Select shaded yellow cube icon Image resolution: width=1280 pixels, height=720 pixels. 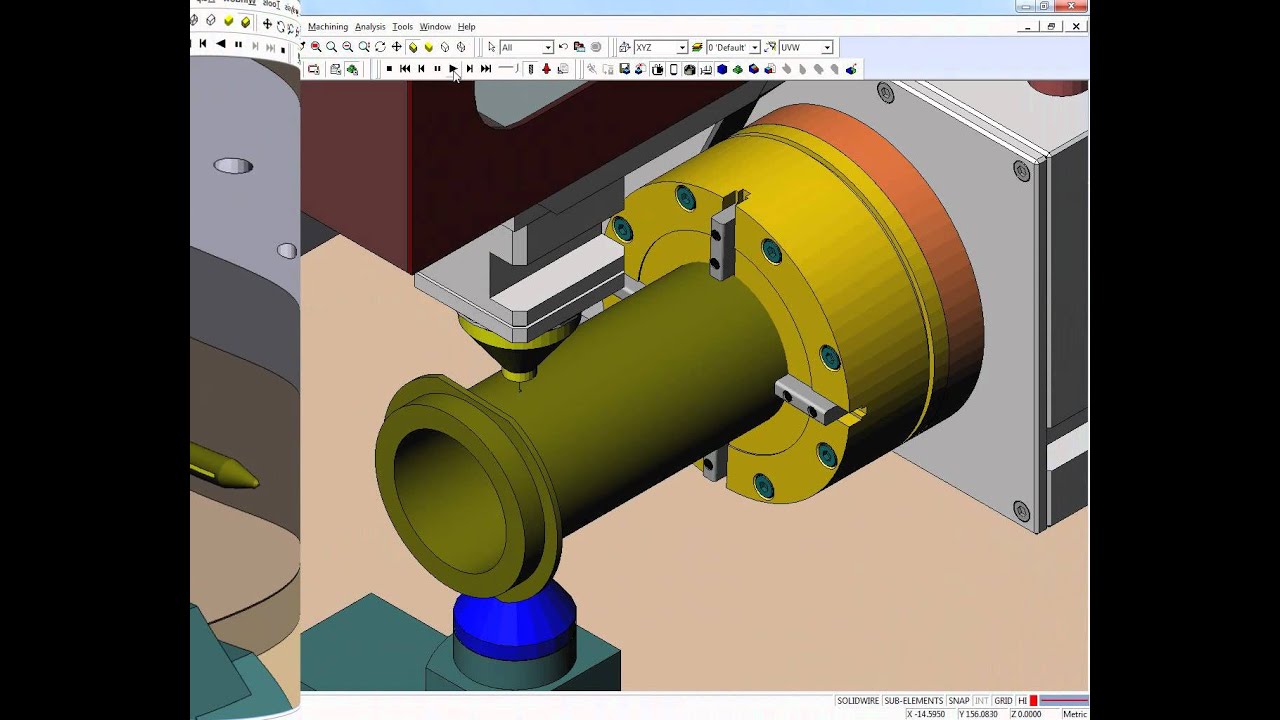click(x=429, y=47)
